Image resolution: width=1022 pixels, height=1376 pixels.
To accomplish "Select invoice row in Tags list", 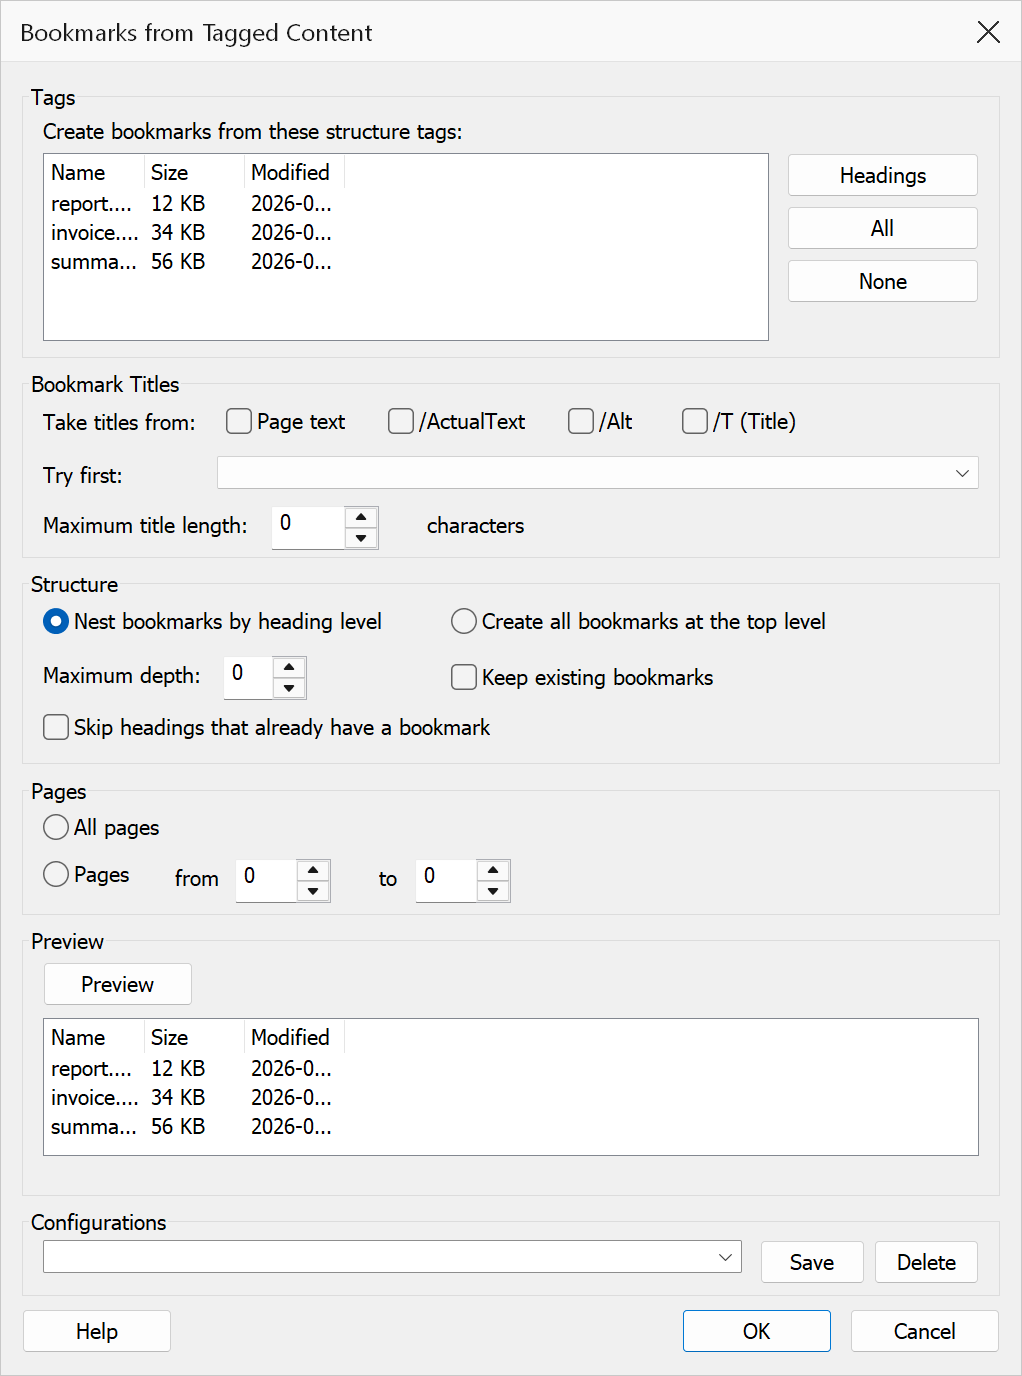I will [406, 232].
